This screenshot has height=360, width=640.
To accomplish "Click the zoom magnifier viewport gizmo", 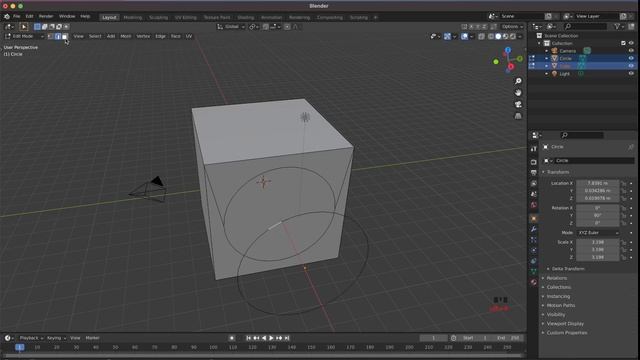I will coord(518,81).
